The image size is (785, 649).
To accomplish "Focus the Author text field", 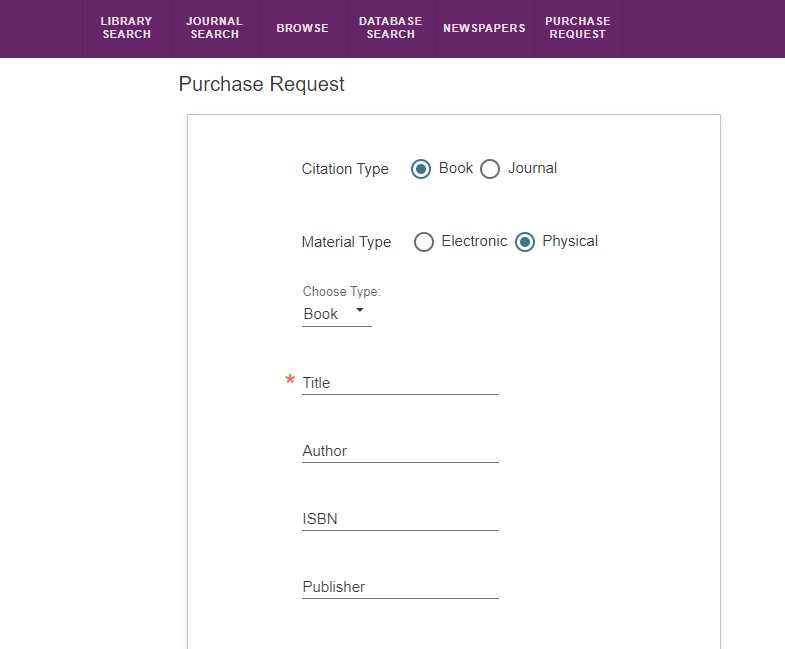I will tap(400, 451).
